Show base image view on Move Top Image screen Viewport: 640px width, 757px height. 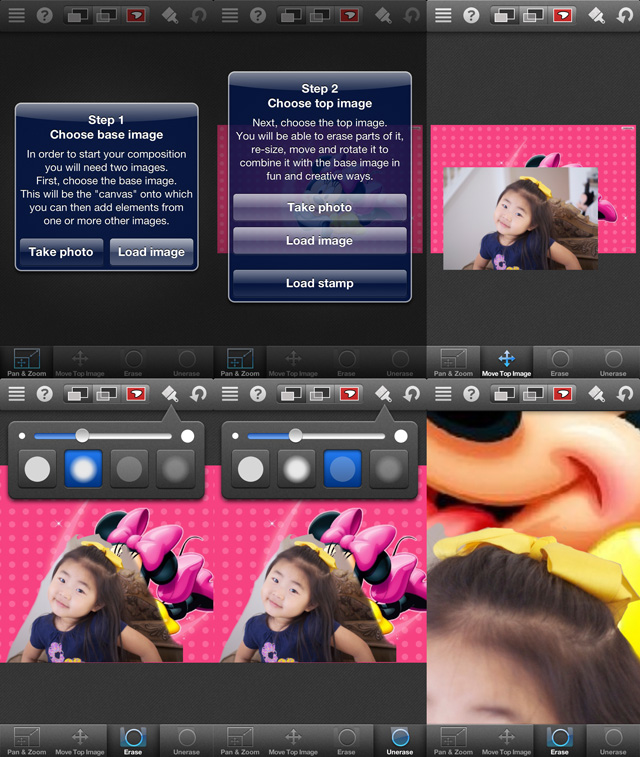(504, 15)
